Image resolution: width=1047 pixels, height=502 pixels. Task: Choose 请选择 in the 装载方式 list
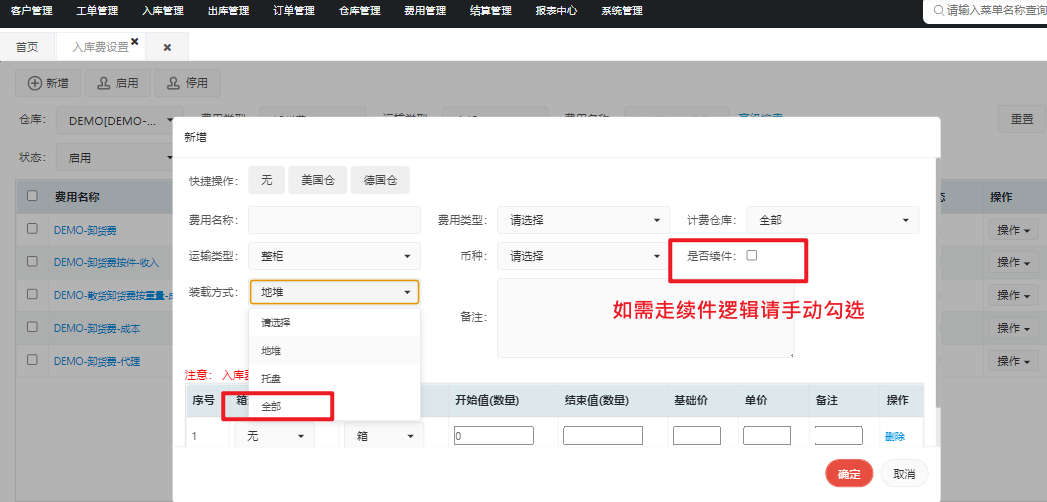(335, 322)
